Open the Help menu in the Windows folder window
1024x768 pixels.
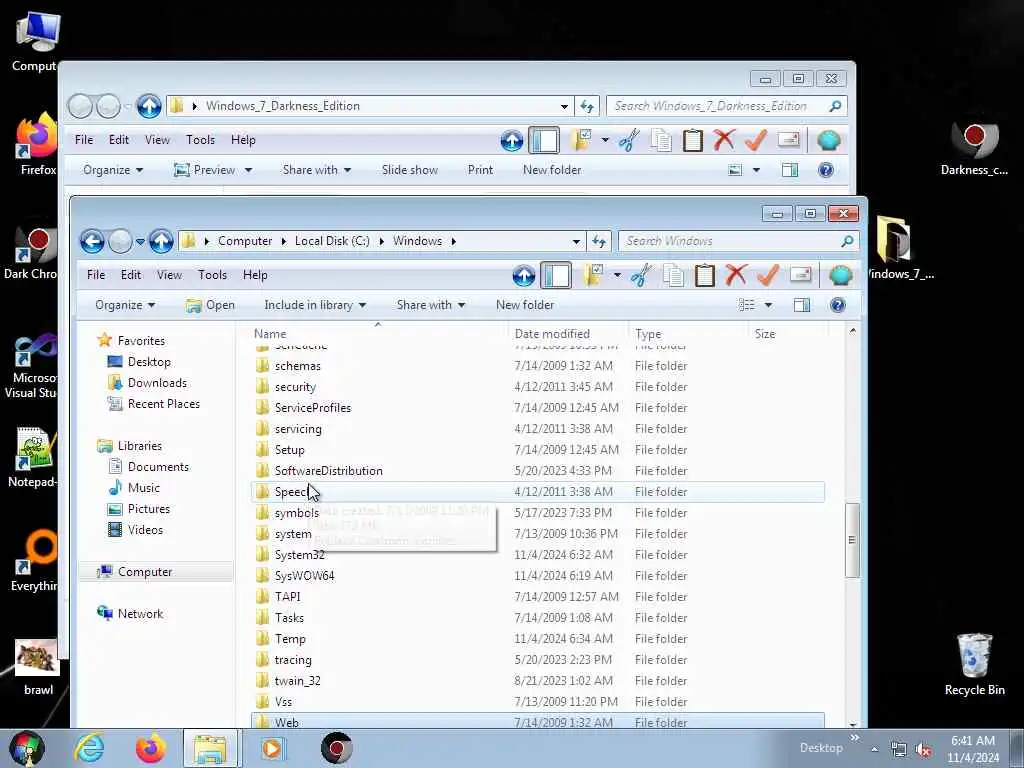click(255, 275)
